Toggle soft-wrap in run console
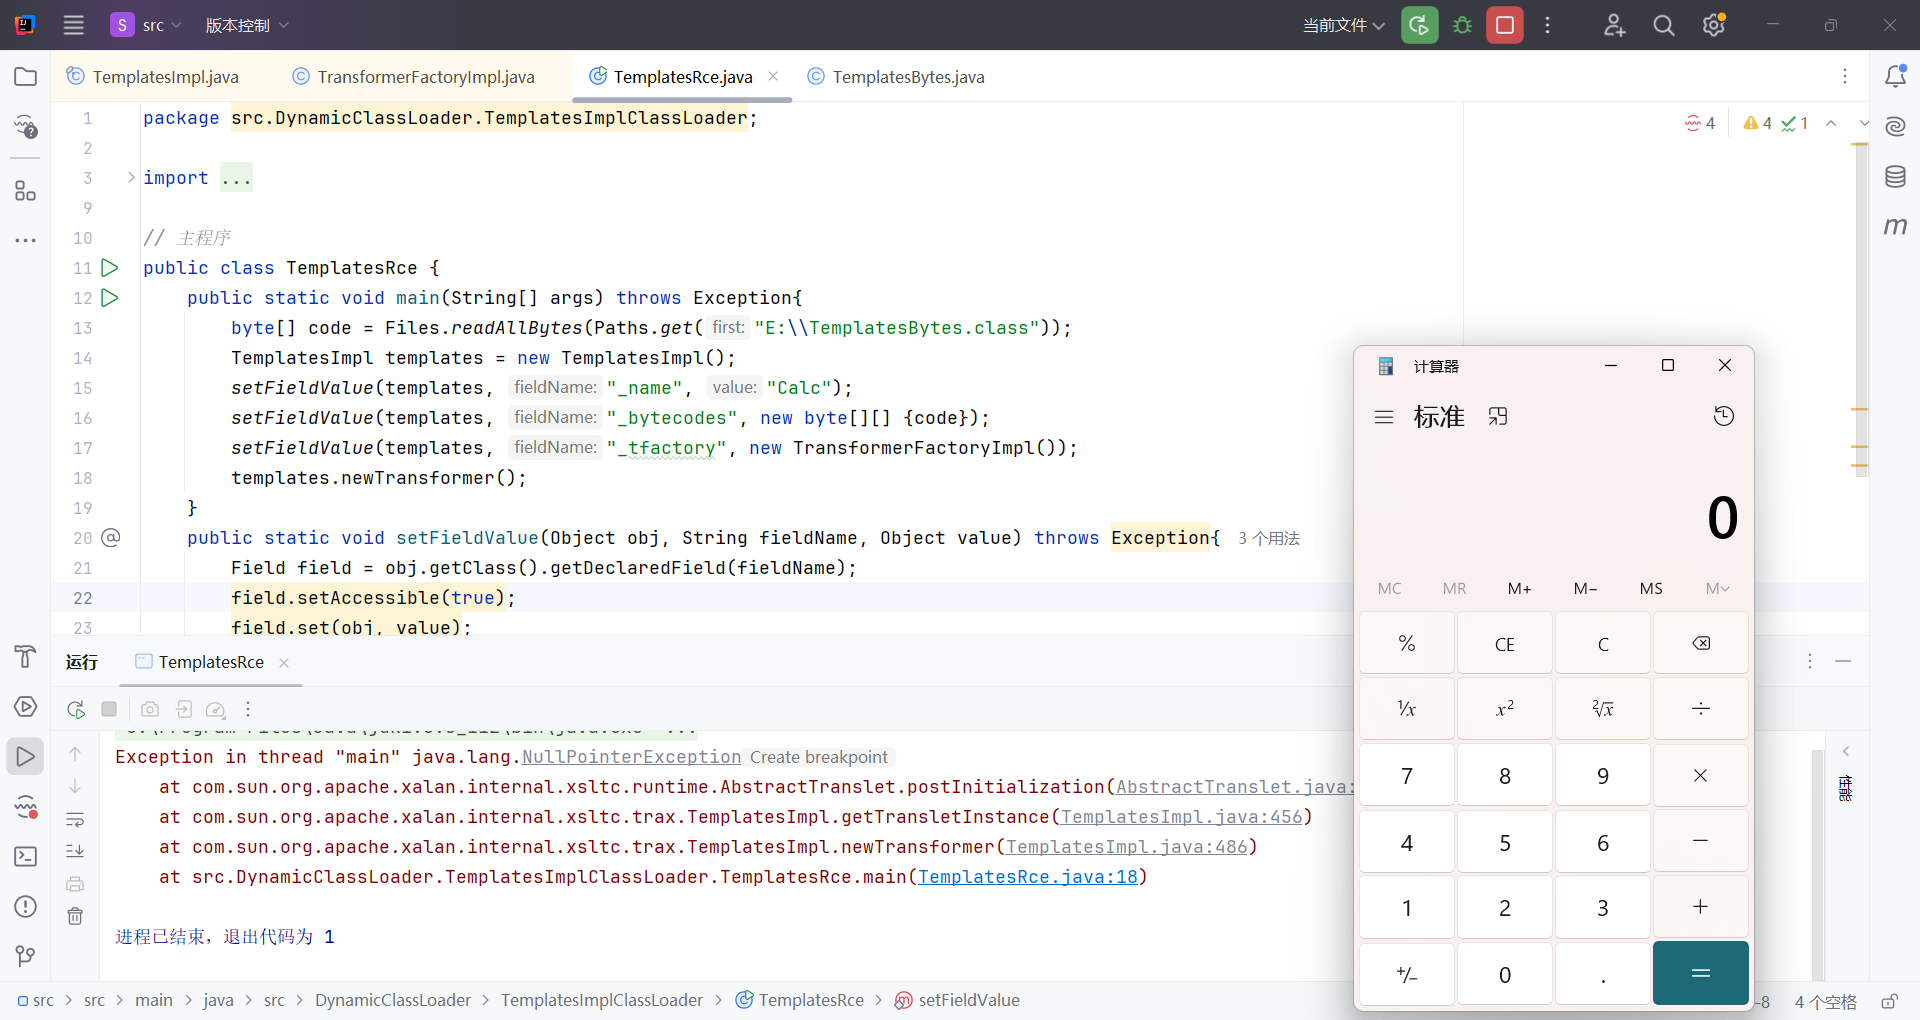The image size is (1920, 1020). tap(75, 820)
